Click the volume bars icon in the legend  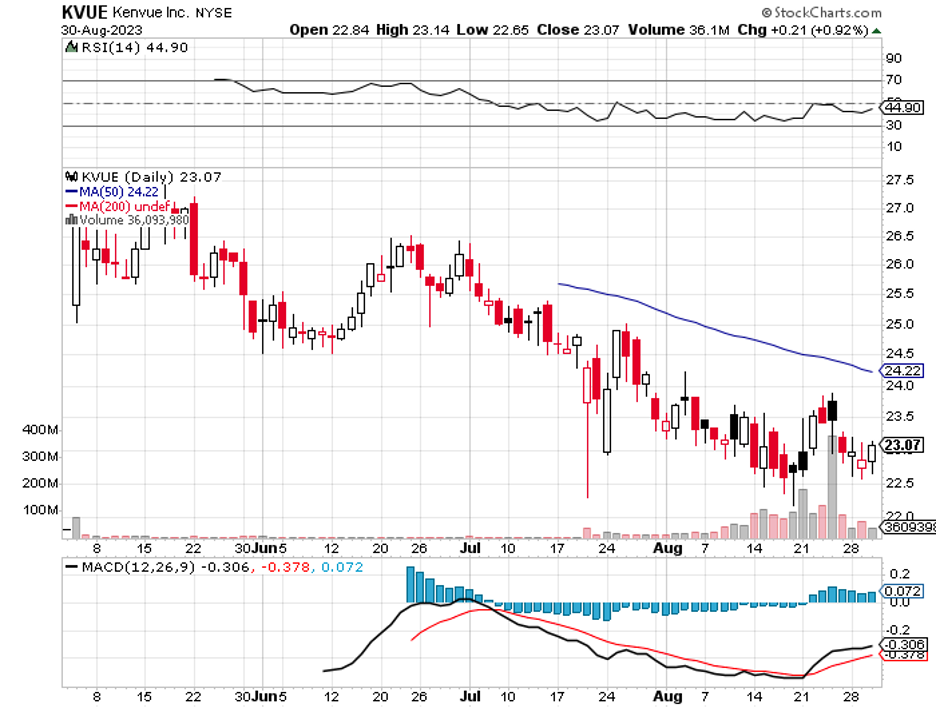[x=71, y=220]
